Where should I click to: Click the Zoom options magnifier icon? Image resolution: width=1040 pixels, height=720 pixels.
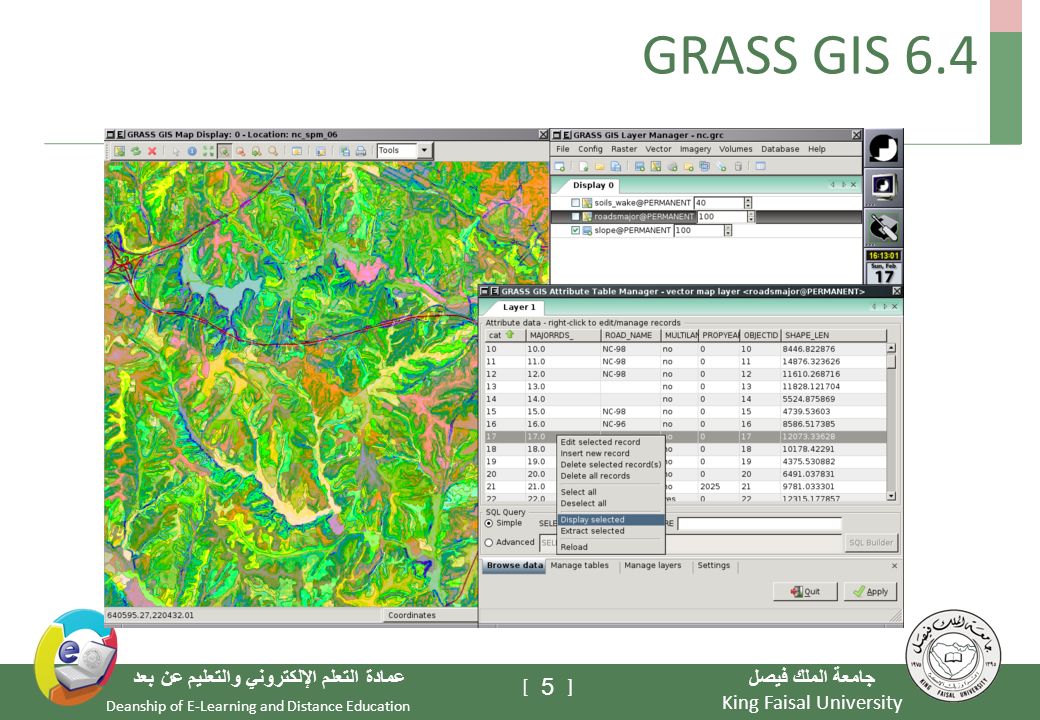(273, 151)
